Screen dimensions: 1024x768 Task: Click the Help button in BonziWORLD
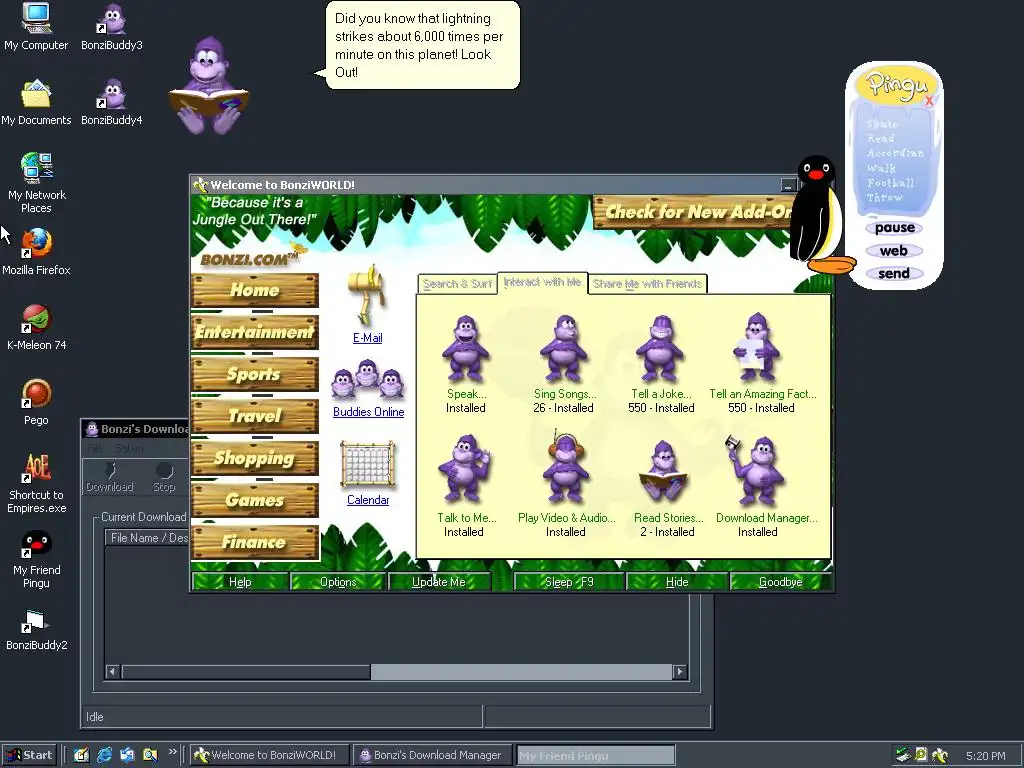[x=240, y=582]
